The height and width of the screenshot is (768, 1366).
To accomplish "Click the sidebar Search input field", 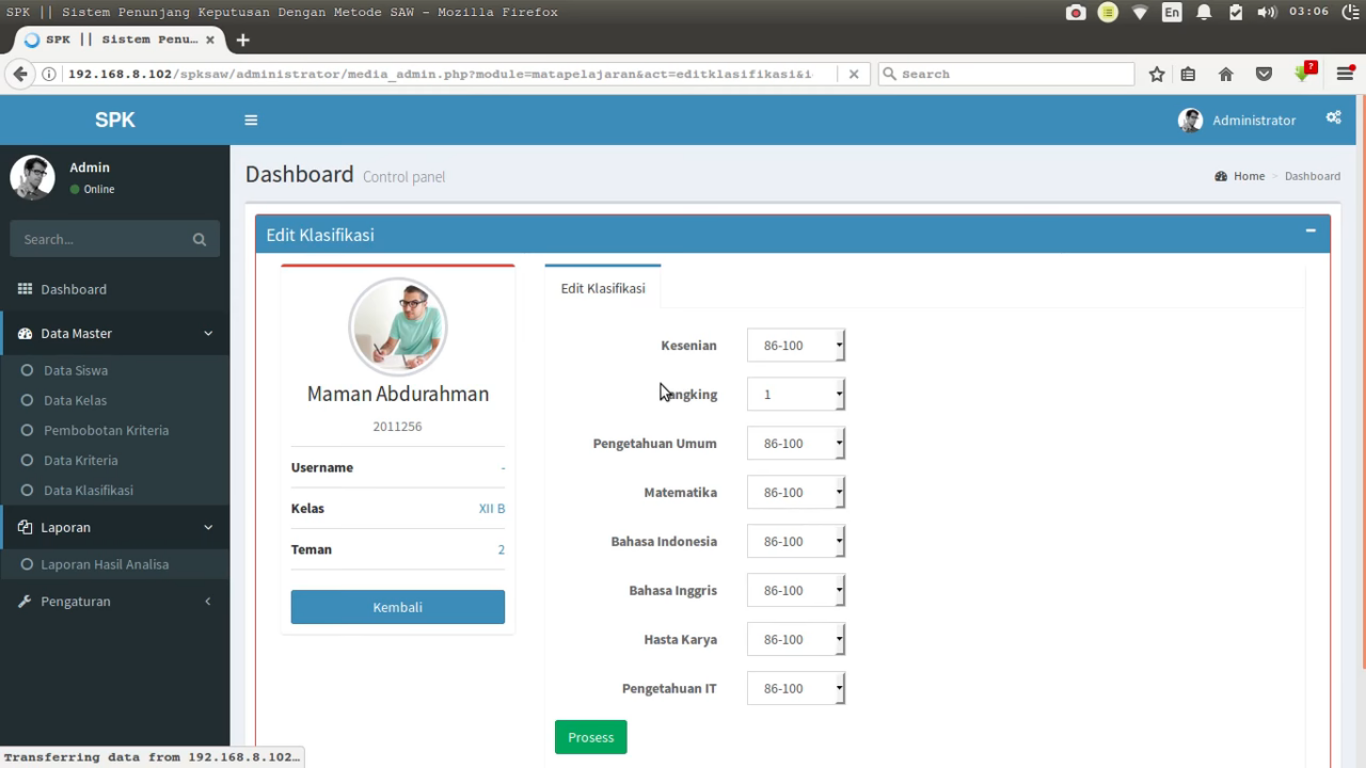I will [x=100, y=240].
